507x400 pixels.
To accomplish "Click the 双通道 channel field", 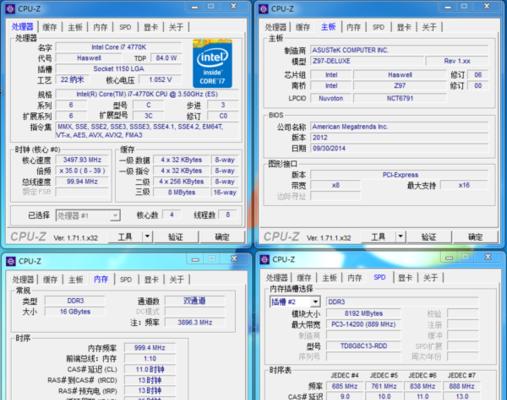I will pos(195,301).
